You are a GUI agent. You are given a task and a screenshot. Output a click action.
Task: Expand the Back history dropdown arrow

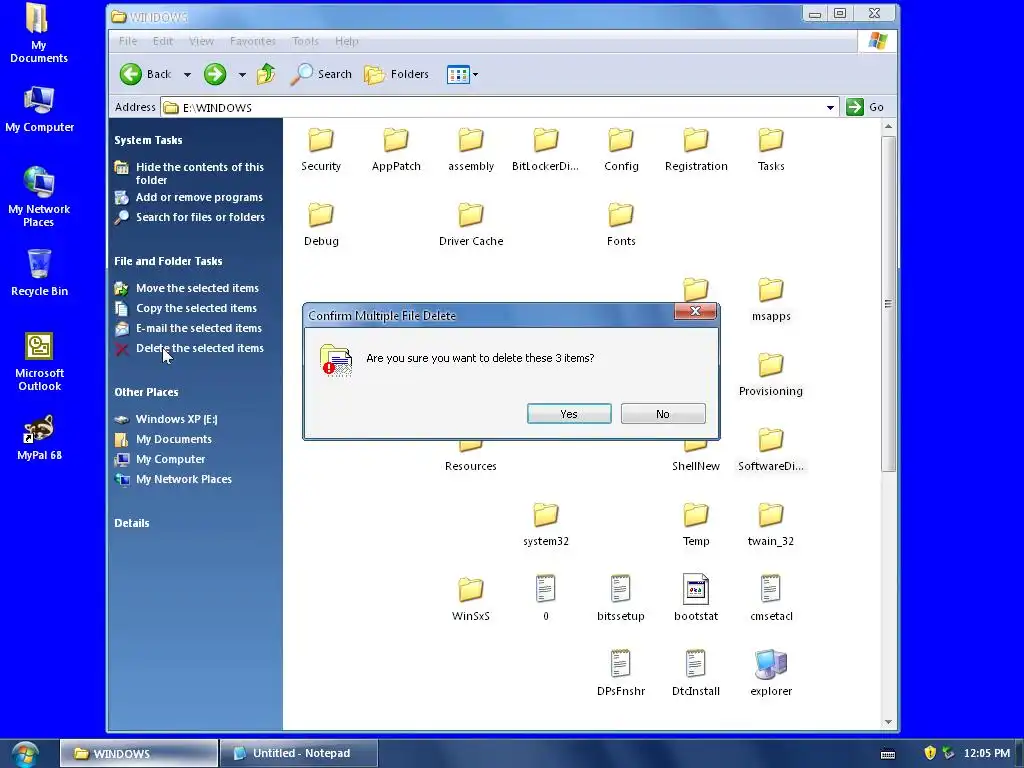tap(187, 75)
